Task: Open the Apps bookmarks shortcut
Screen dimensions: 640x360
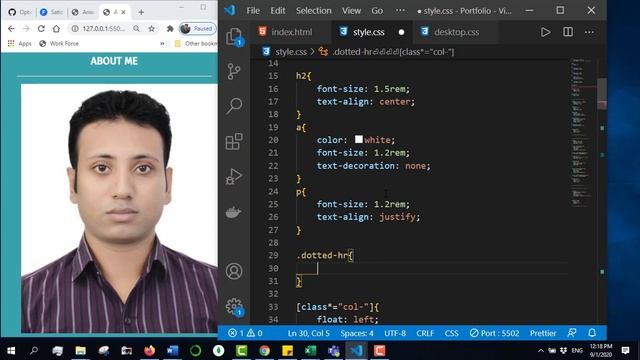Action: [19, 43]
